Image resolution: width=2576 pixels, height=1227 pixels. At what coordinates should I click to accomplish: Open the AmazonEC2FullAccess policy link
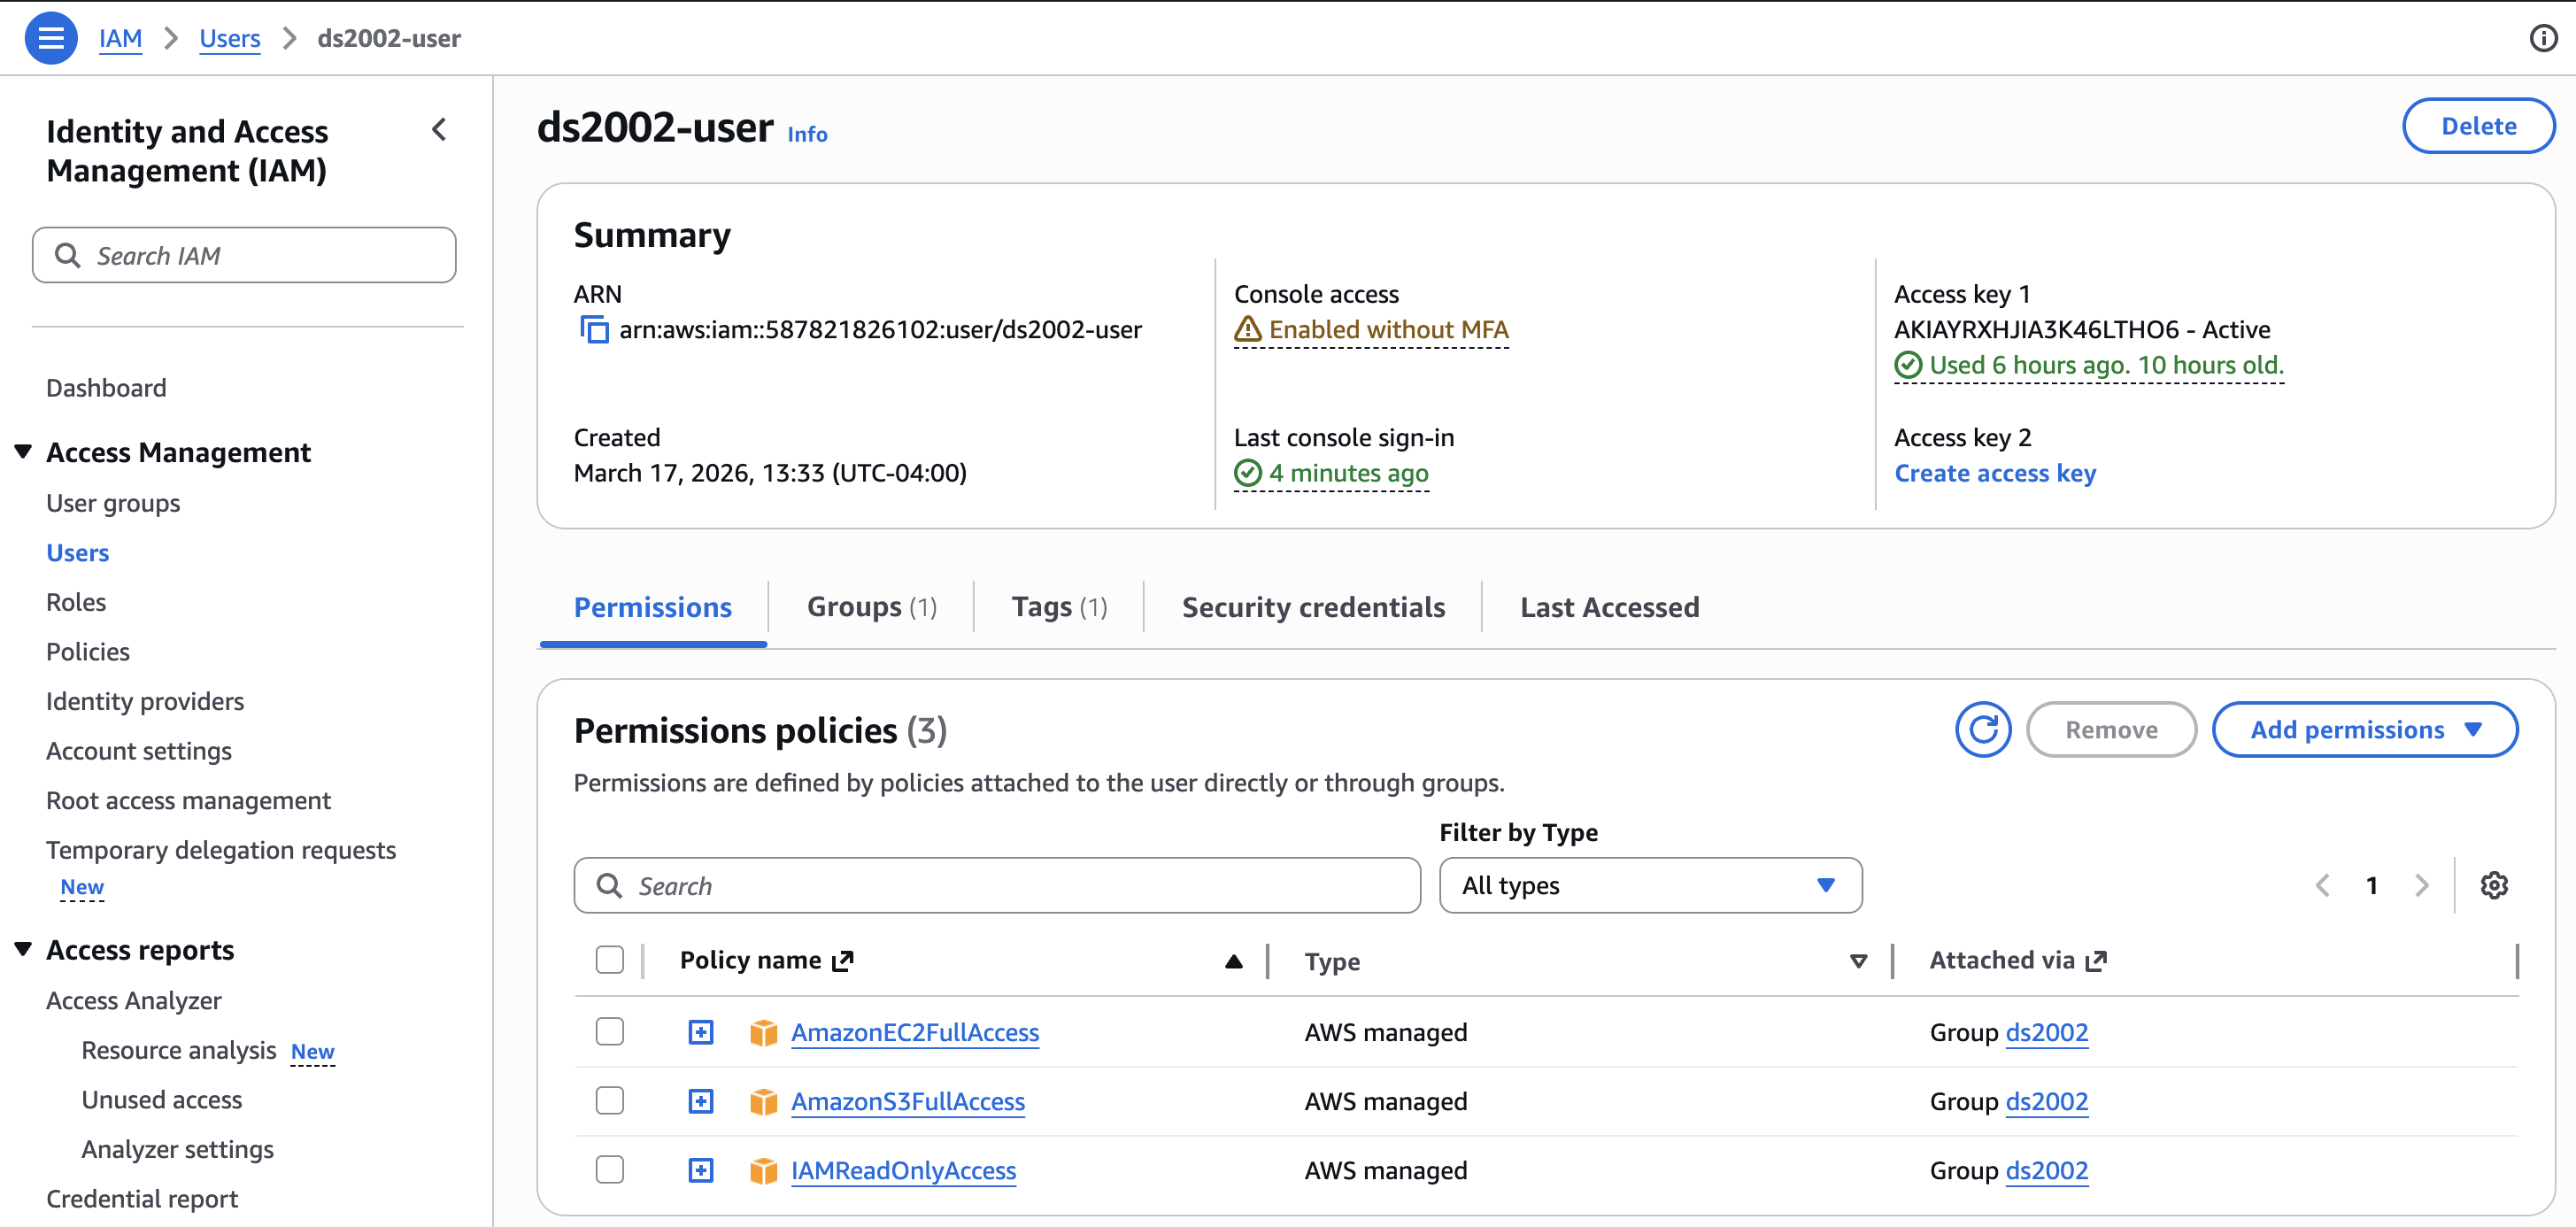[915, 1032]
